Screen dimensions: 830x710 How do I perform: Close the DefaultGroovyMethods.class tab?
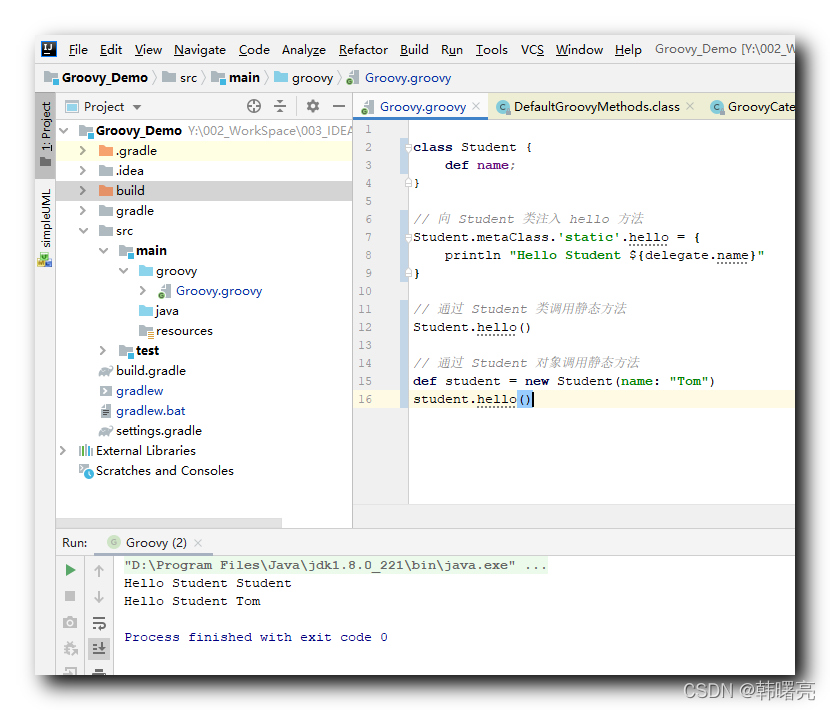(x=690, y=106)
